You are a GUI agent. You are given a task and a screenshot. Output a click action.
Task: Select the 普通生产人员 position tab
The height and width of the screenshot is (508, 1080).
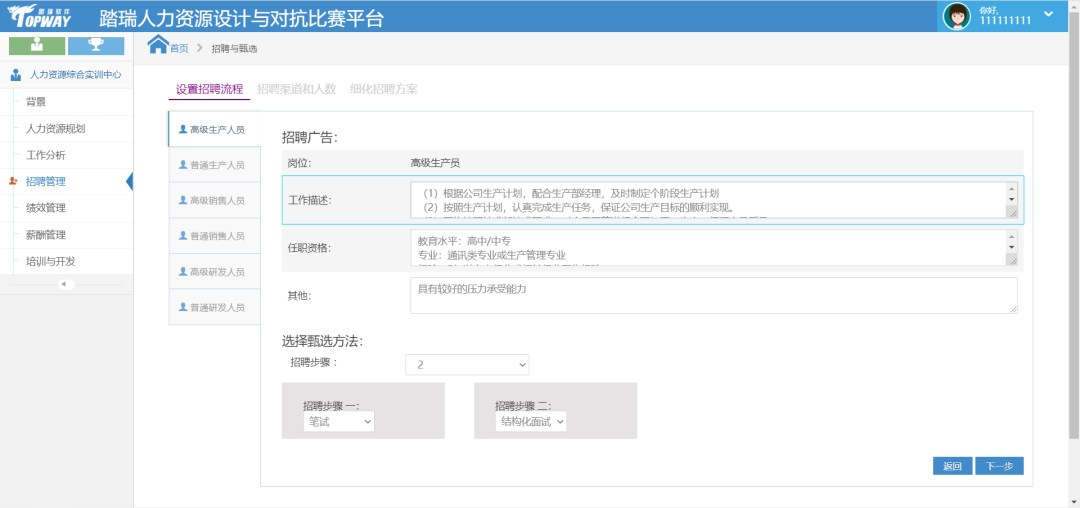[x=210, y=165]
